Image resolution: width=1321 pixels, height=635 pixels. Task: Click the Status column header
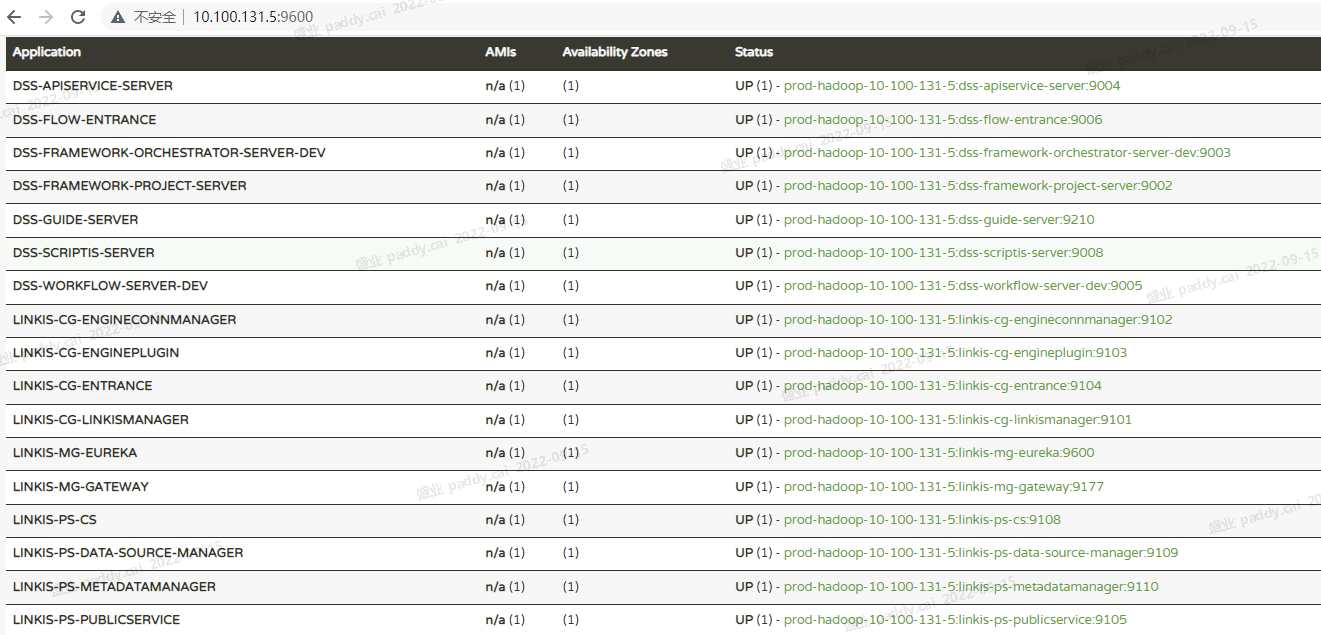point(754,52)
